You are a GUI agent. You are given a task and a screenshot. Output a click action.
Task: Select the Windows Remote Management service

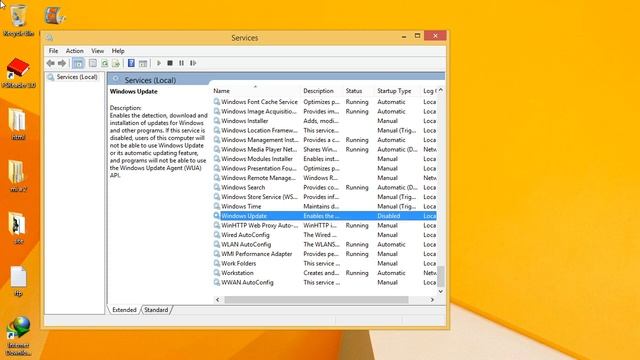click(x=324, y=178)
